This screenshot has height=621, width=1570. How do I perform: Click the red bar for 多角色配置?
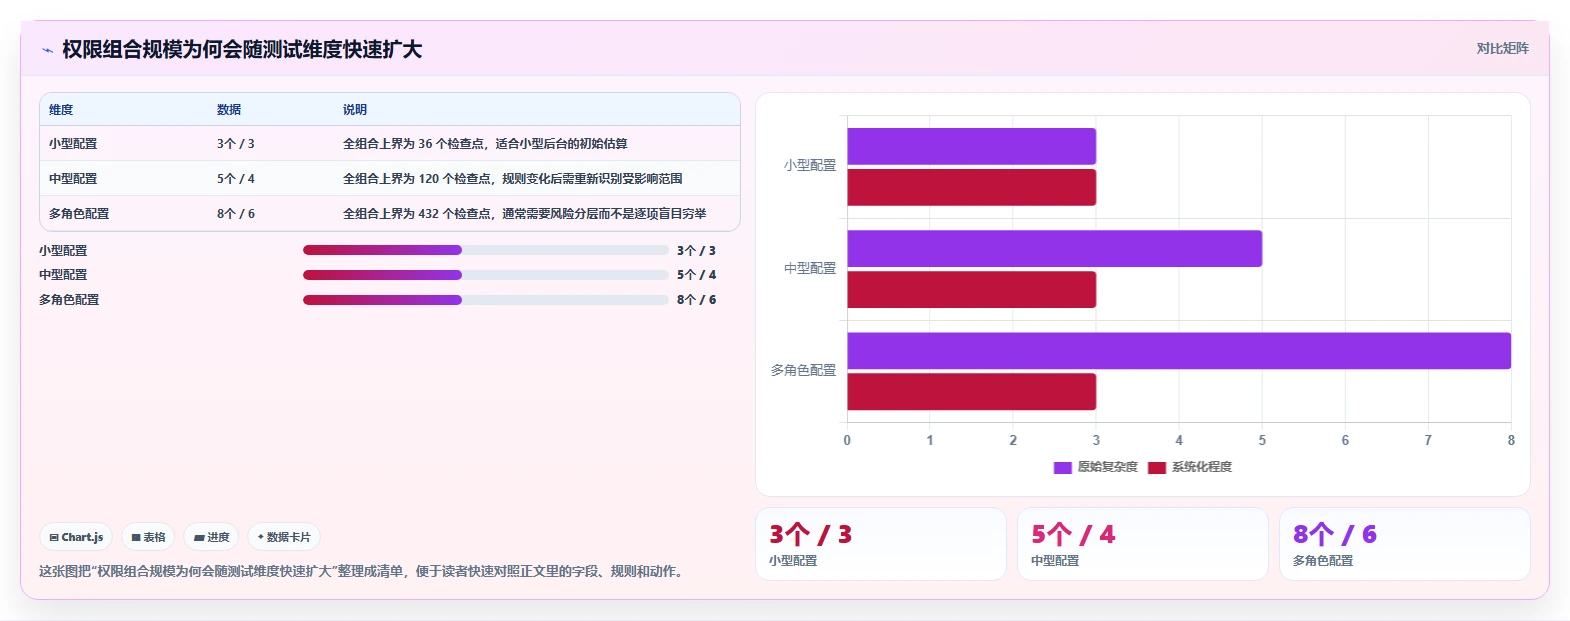971,392
